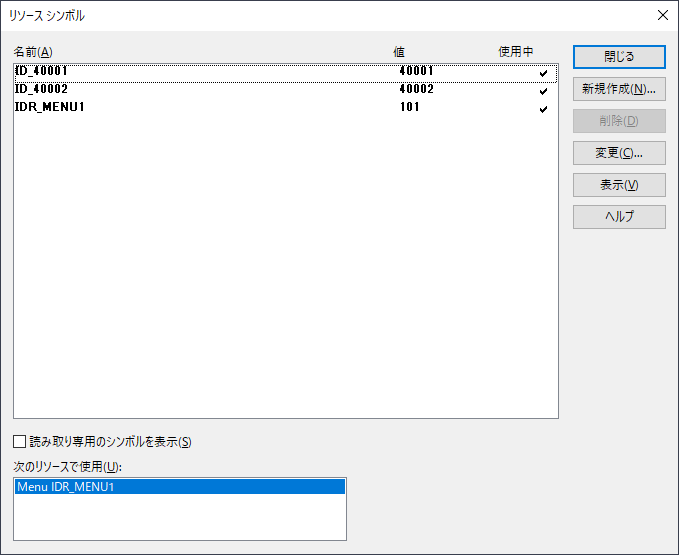Click the 表示(V) button
Image resolution: width=679 pixels, height=555 pixels.
tap(618, 185)
